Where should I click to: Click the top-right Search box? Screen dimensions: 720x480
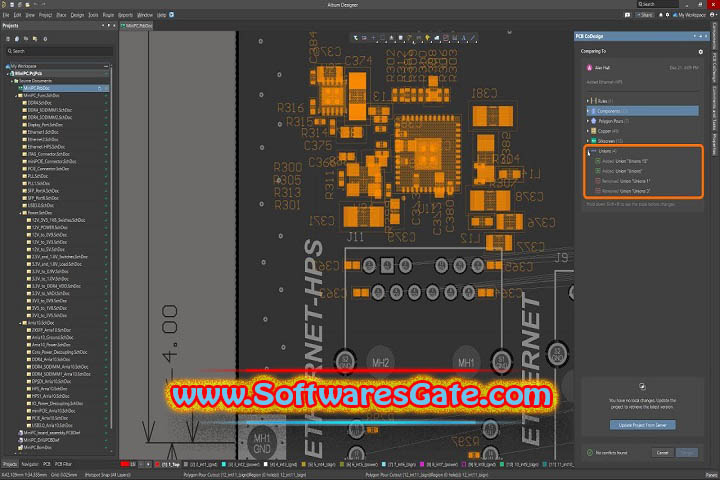[657, 4]
